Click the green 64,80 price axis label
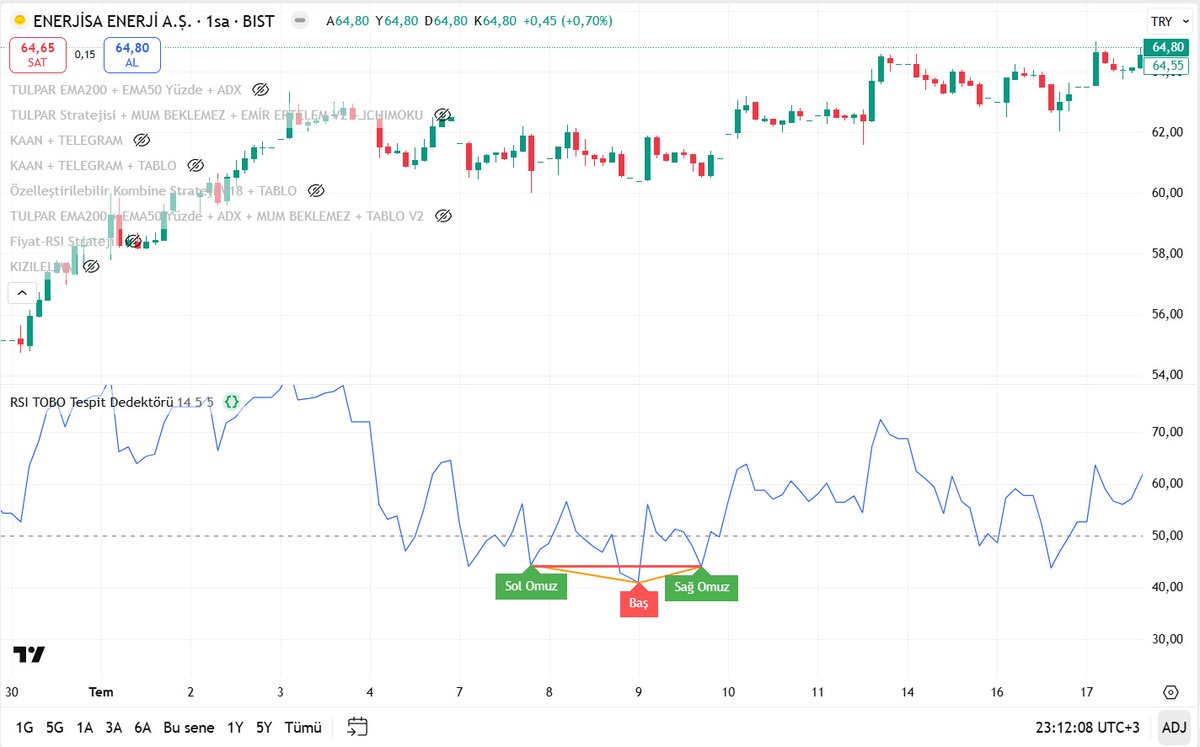The width and height of the screenshot is (1200, 747). click(x=1167, y=47)
